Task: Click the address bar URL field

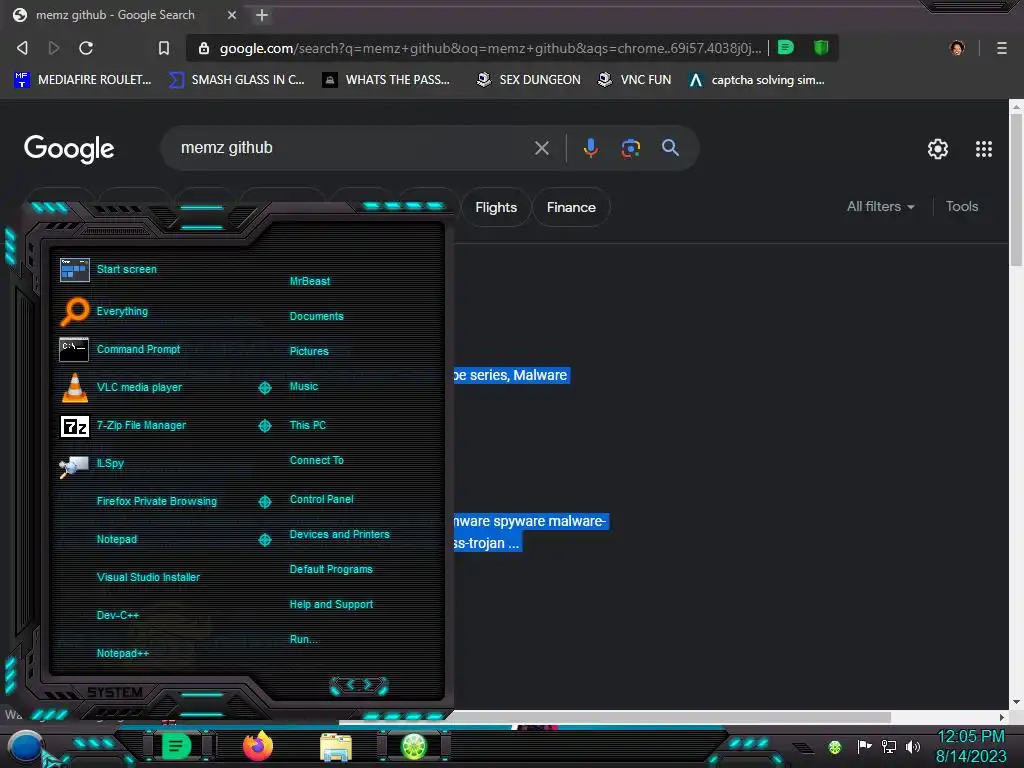Action: 490,48
